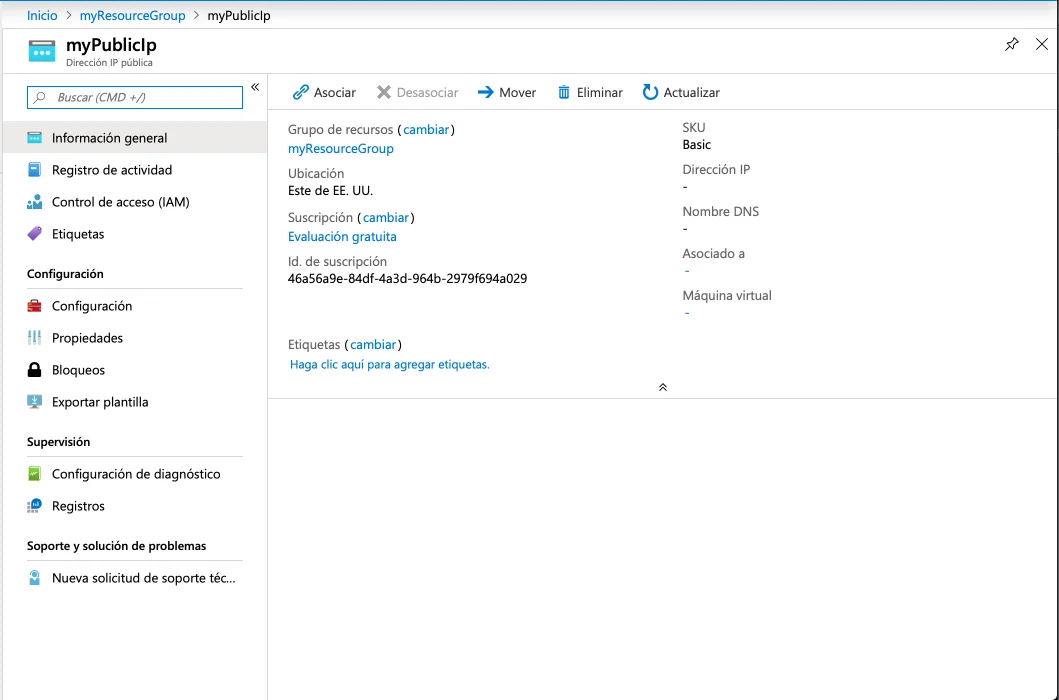
Task: Open myResourceGroup breadcrumb link
Action: (132, 16)
